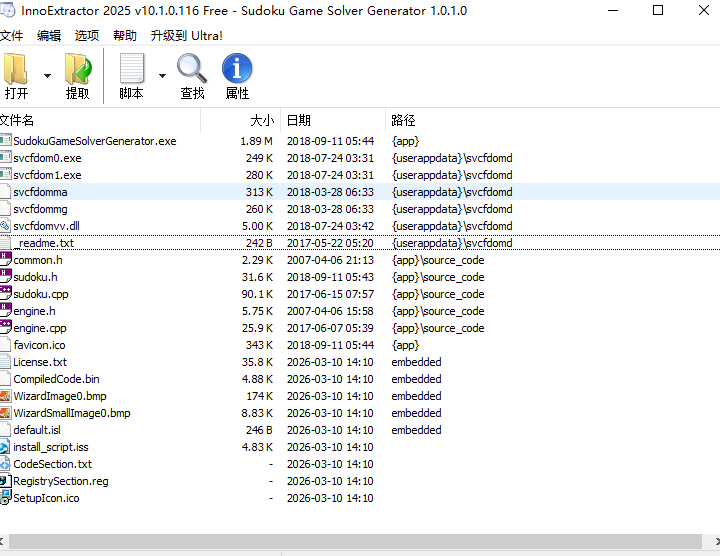Click the Extract (提取) toolbar icon
Screen dimensions: 720x556
77,70
